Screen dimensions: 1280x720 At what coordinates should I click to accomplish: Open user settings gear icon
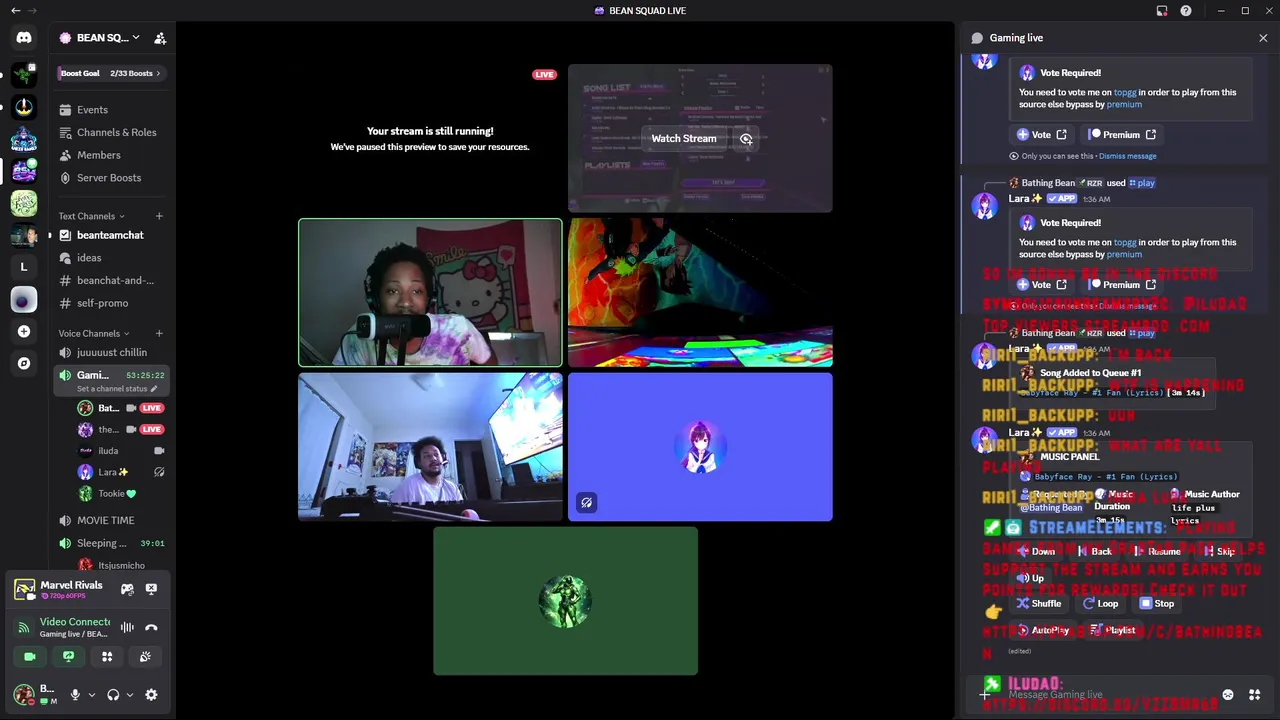[151, 695]
